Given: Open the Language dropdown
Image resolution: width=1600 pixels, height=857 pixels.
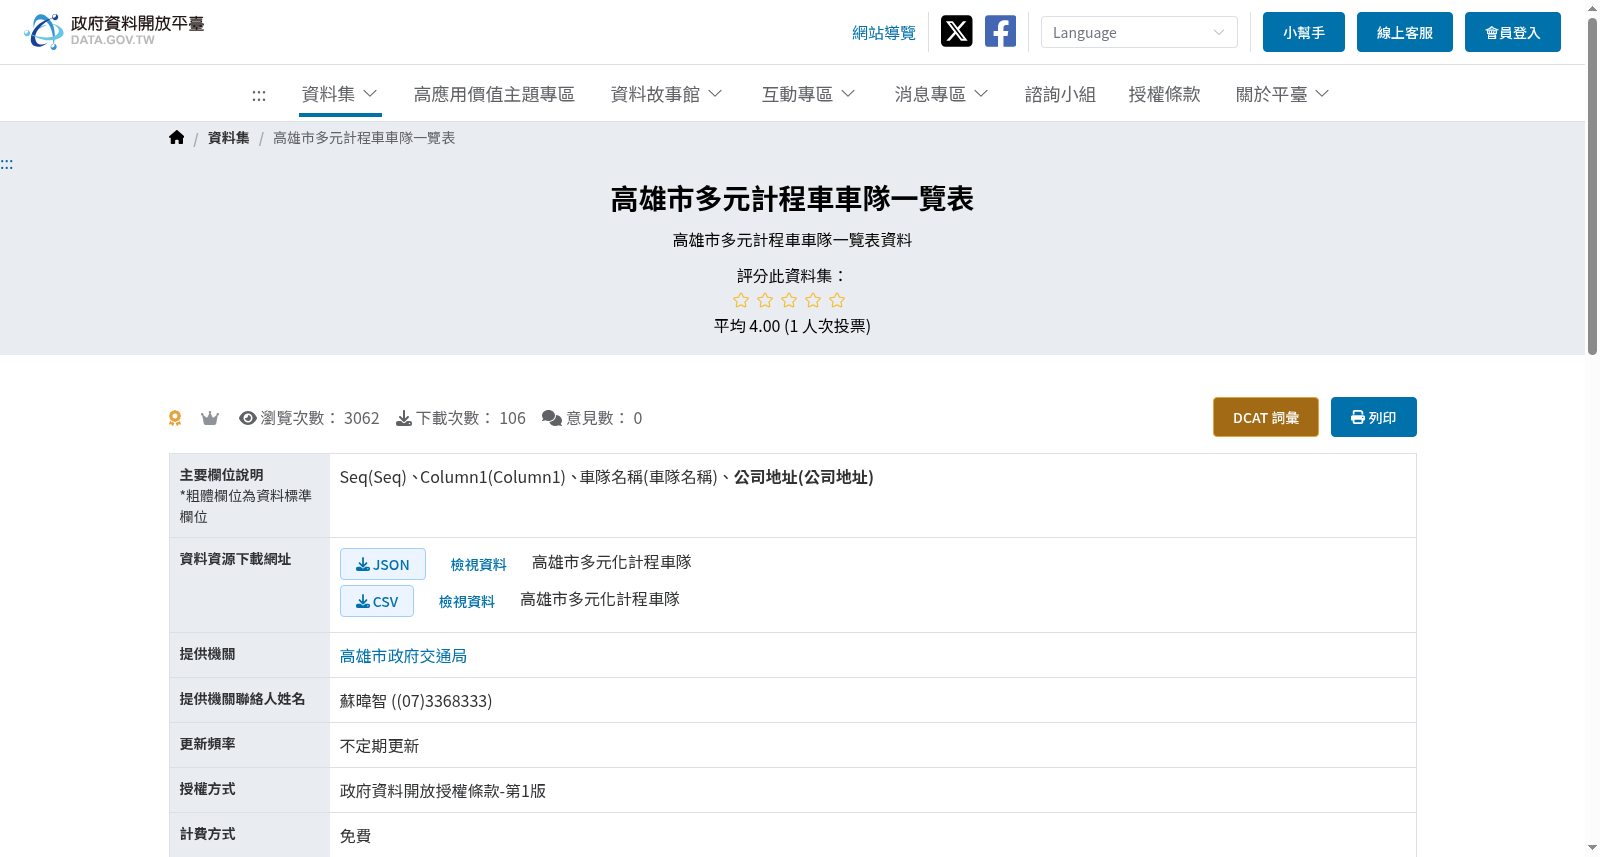Looking at the screenshot, I should 1139,32.
